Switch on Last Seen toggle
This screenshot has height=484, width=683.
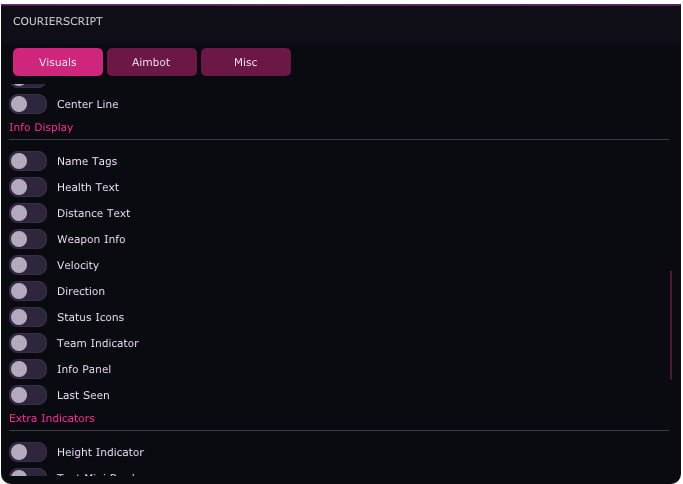click(28, 395)
